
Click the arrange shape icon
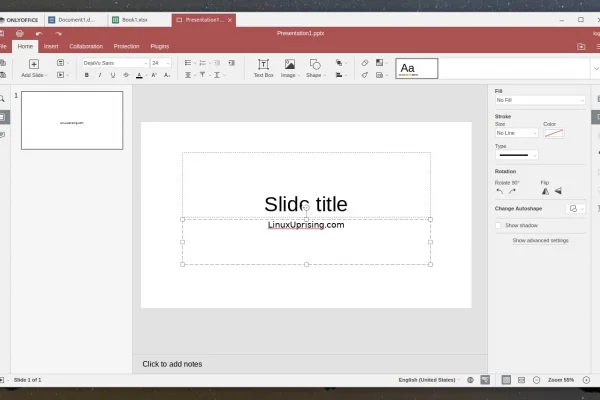click(339, 63)
